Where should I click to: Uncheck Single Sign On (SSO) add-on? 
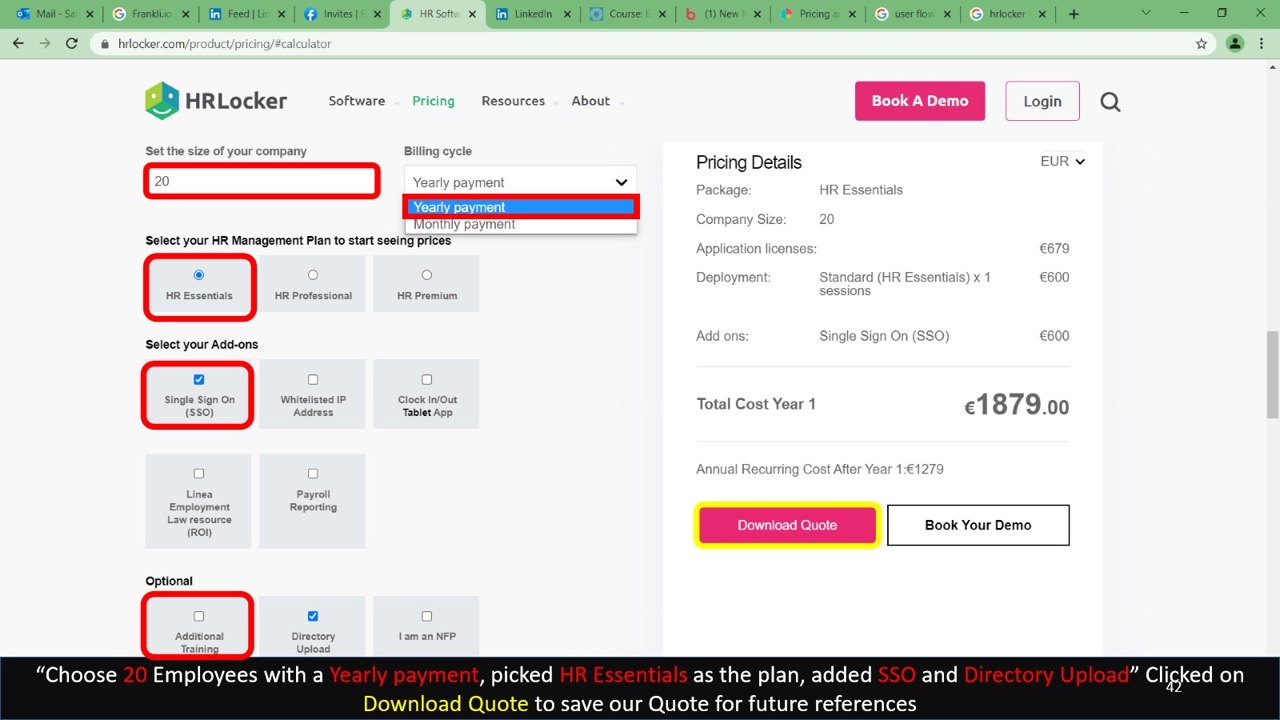click(x=199, y=379)
